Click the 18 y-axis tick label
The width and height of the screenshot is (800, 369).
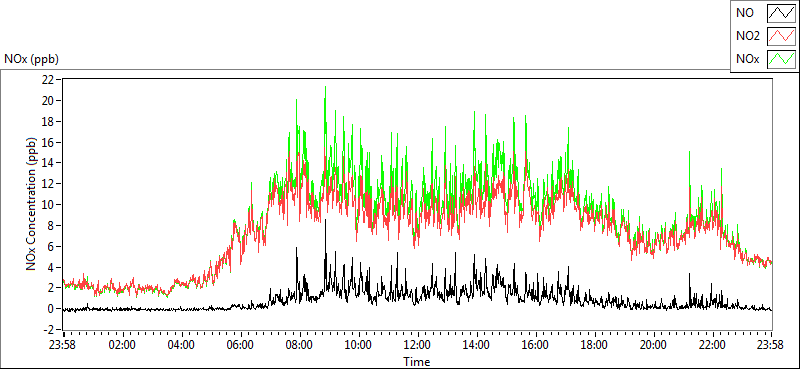click(48, 121)
